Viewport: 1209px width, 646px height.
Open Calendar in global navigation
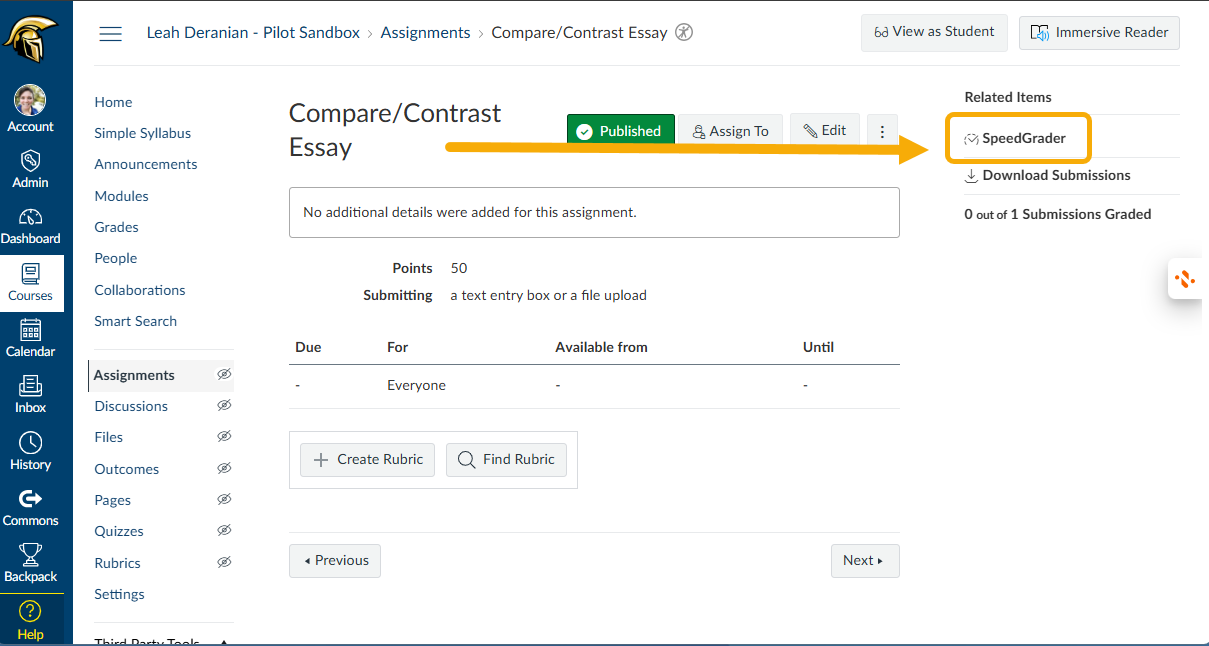[x=30, y=338]
